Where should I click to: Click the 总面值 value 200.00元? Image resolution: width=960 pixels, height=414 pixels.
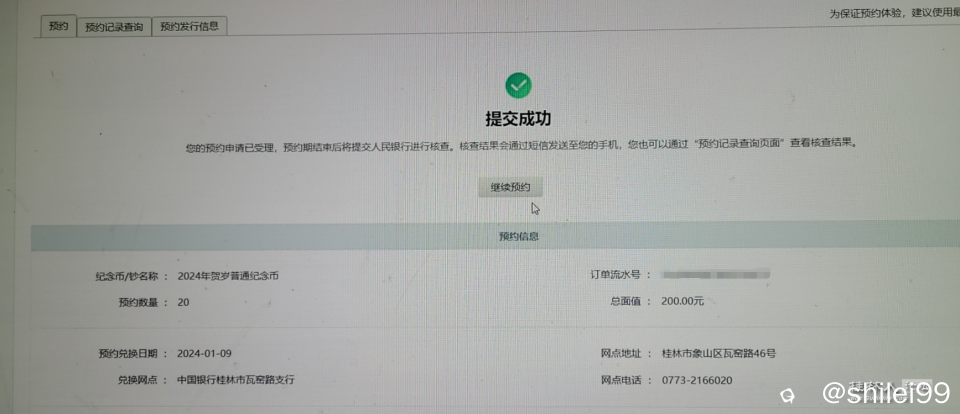[x=683, y=301]
